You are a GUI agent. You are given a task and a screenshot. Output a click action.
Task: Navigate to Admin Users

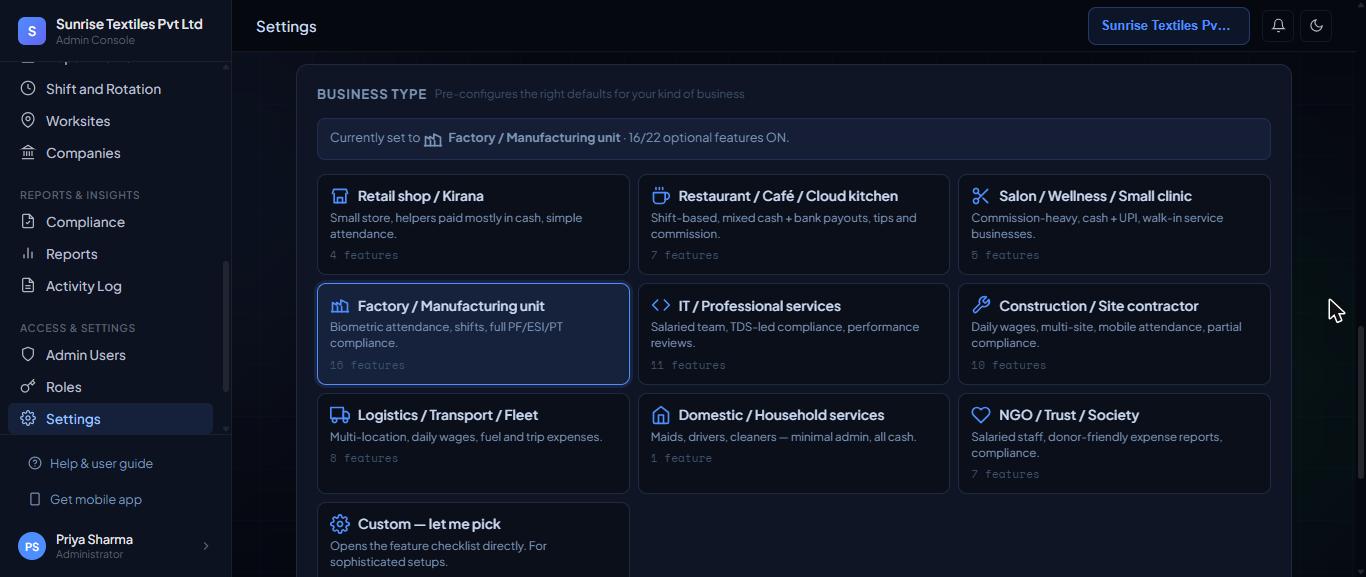tap(110, 355)
